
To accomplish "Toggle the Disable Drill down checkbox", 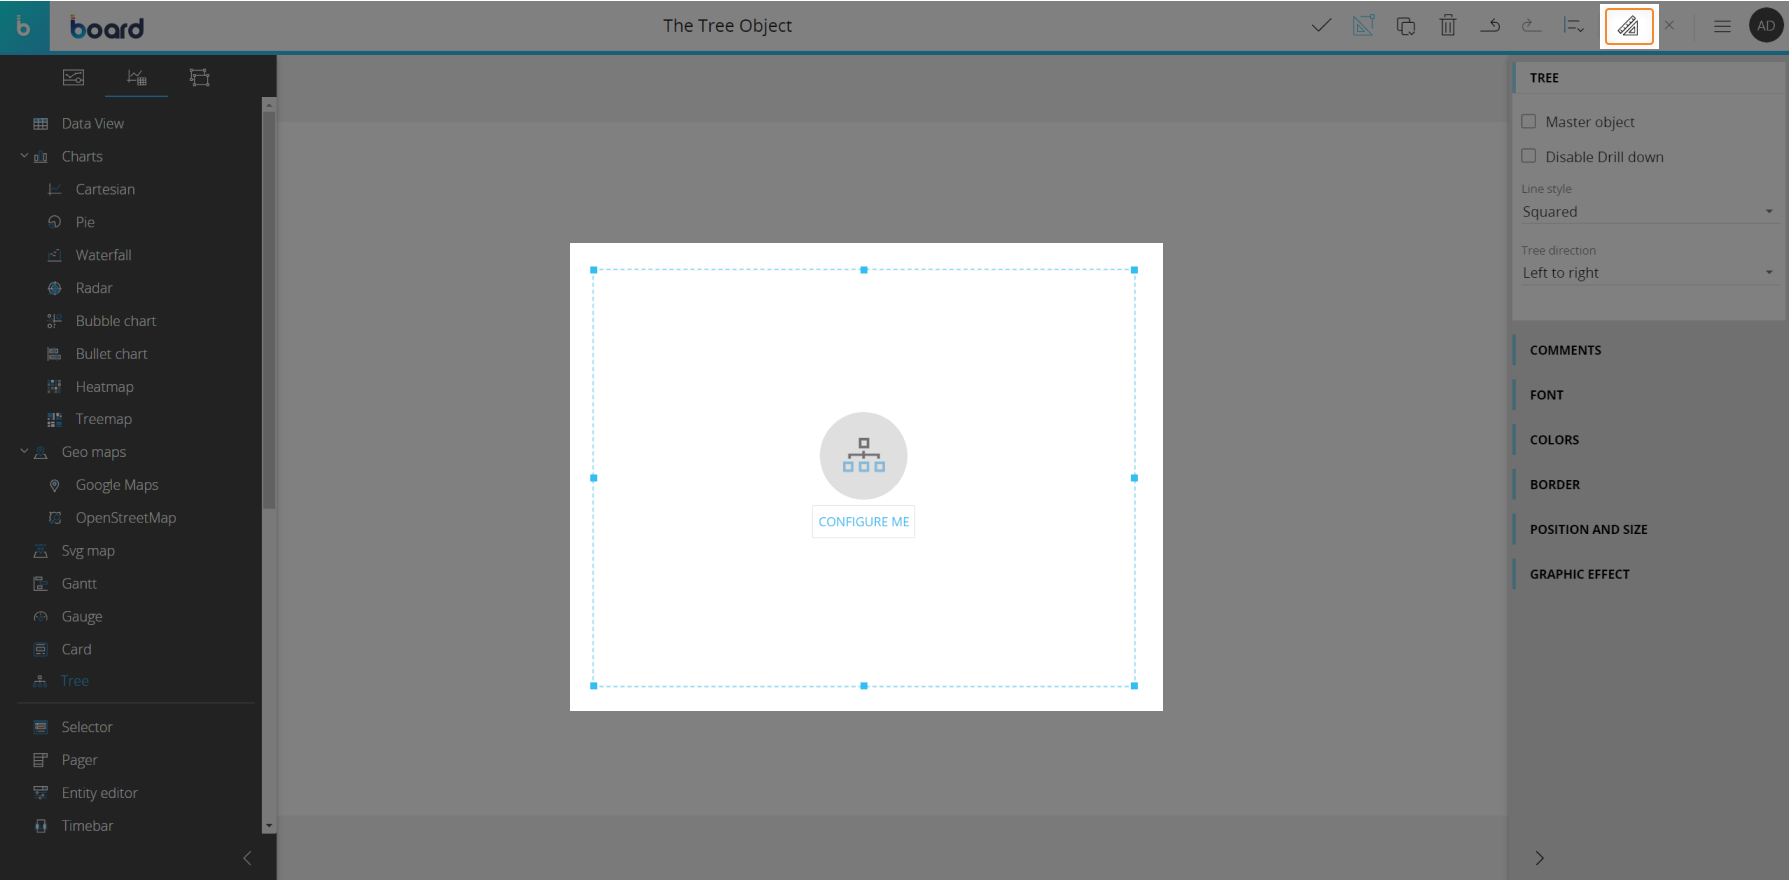I will click(1529, 156).
